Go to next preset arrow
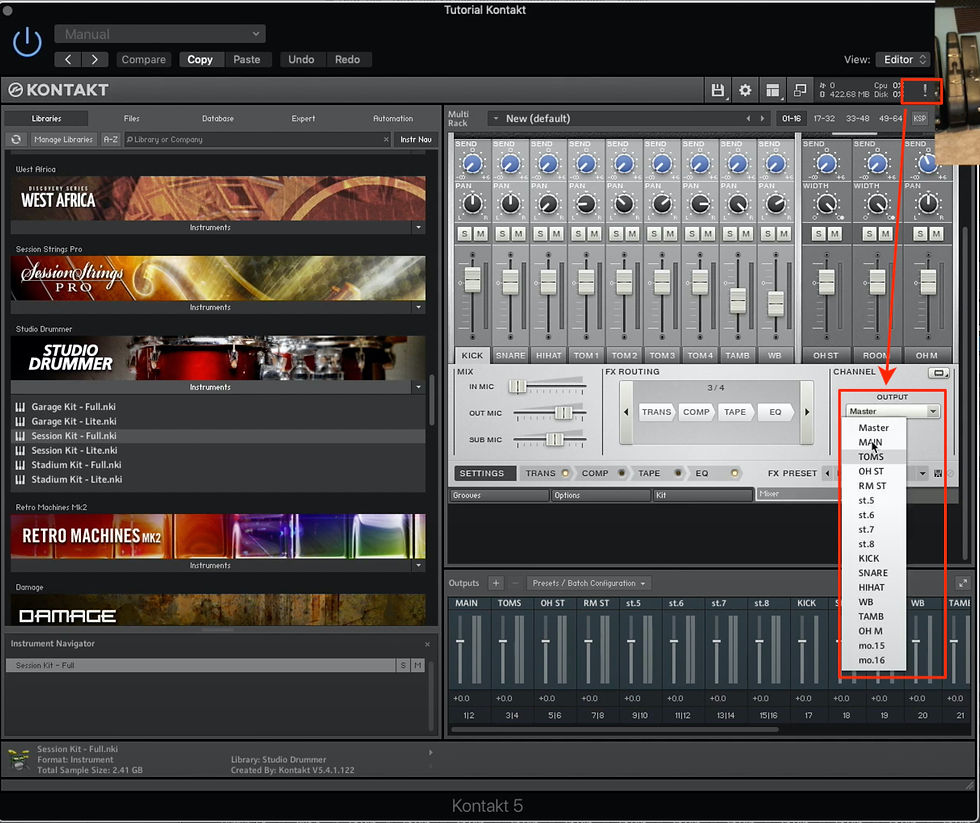This screenshot has width=980, height=823. pyautogui.click(x=94, y=59)
